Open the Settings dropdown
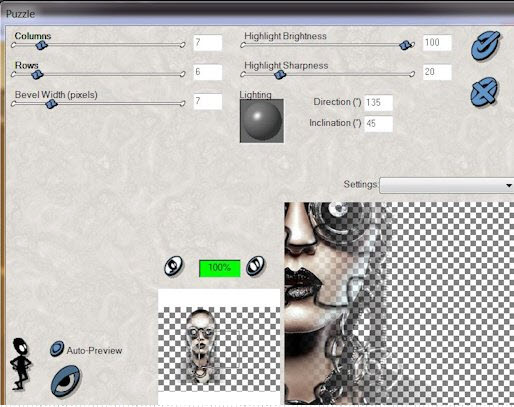 447,185
